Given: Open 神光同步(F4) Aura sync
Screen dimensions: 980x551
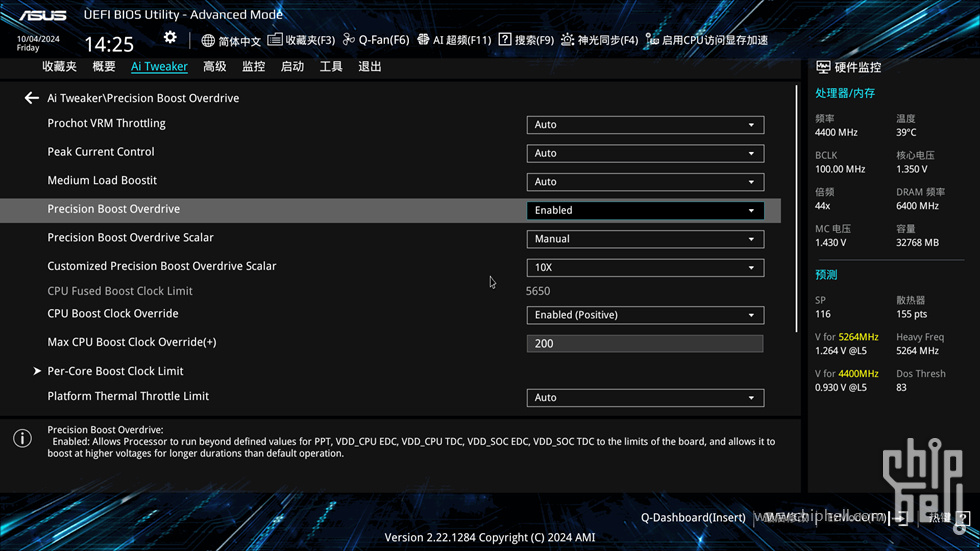Looking at the screenshot, I should 599,40.
